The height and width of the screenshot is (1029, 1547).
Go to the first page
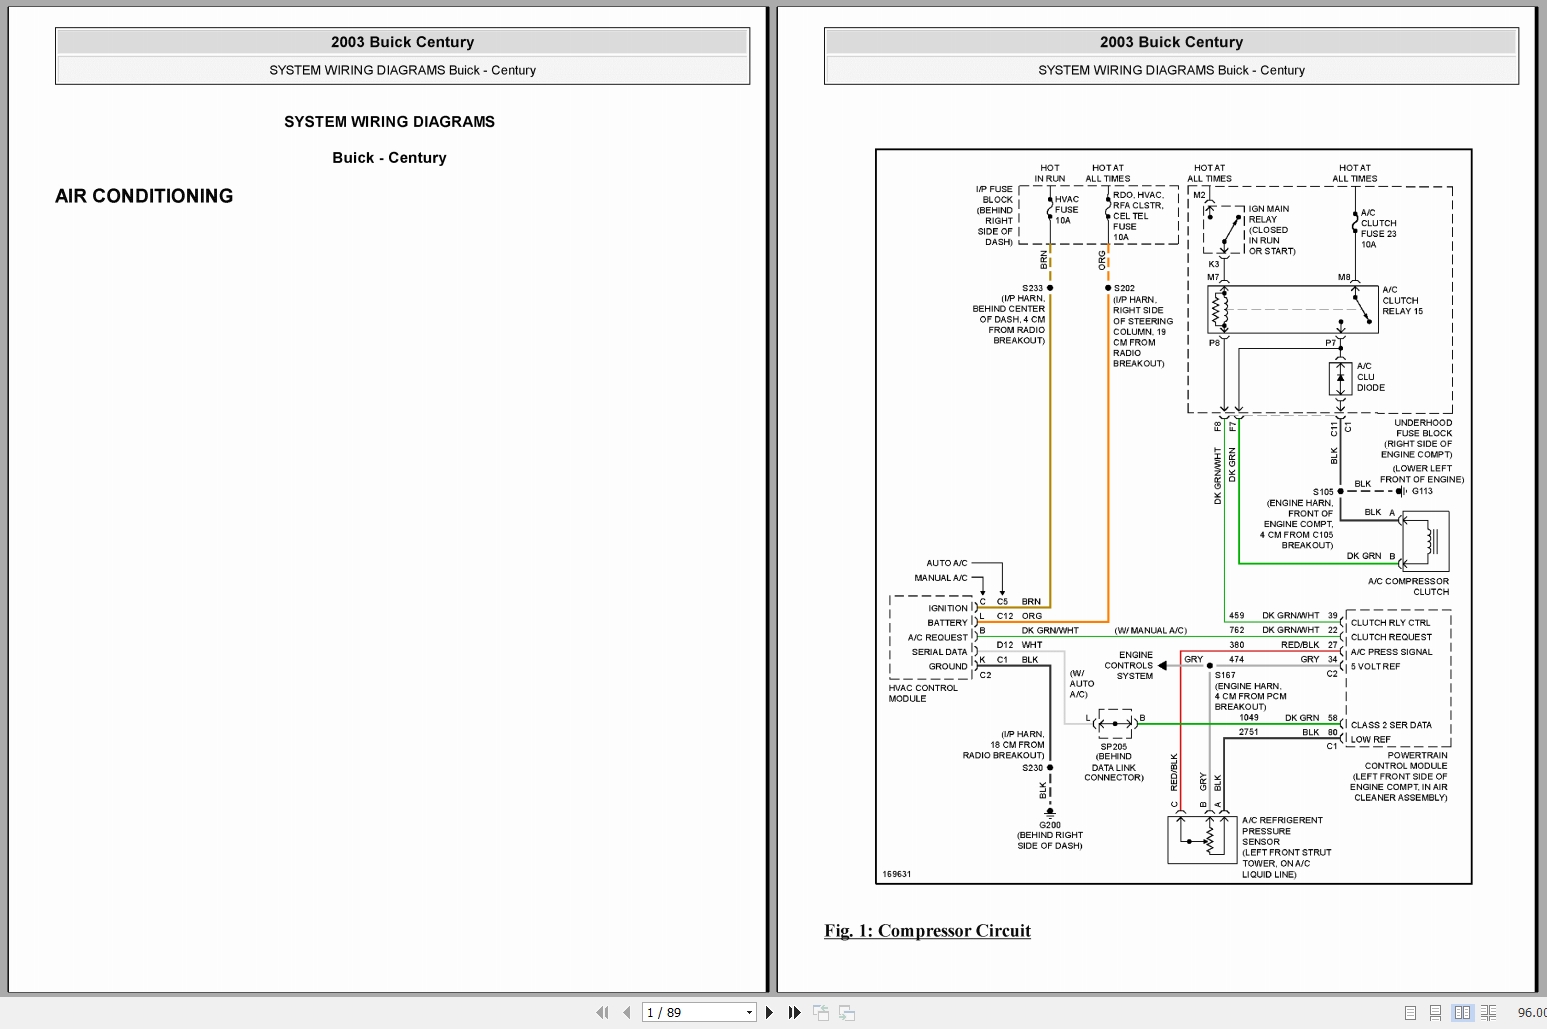coord(602,1012)
